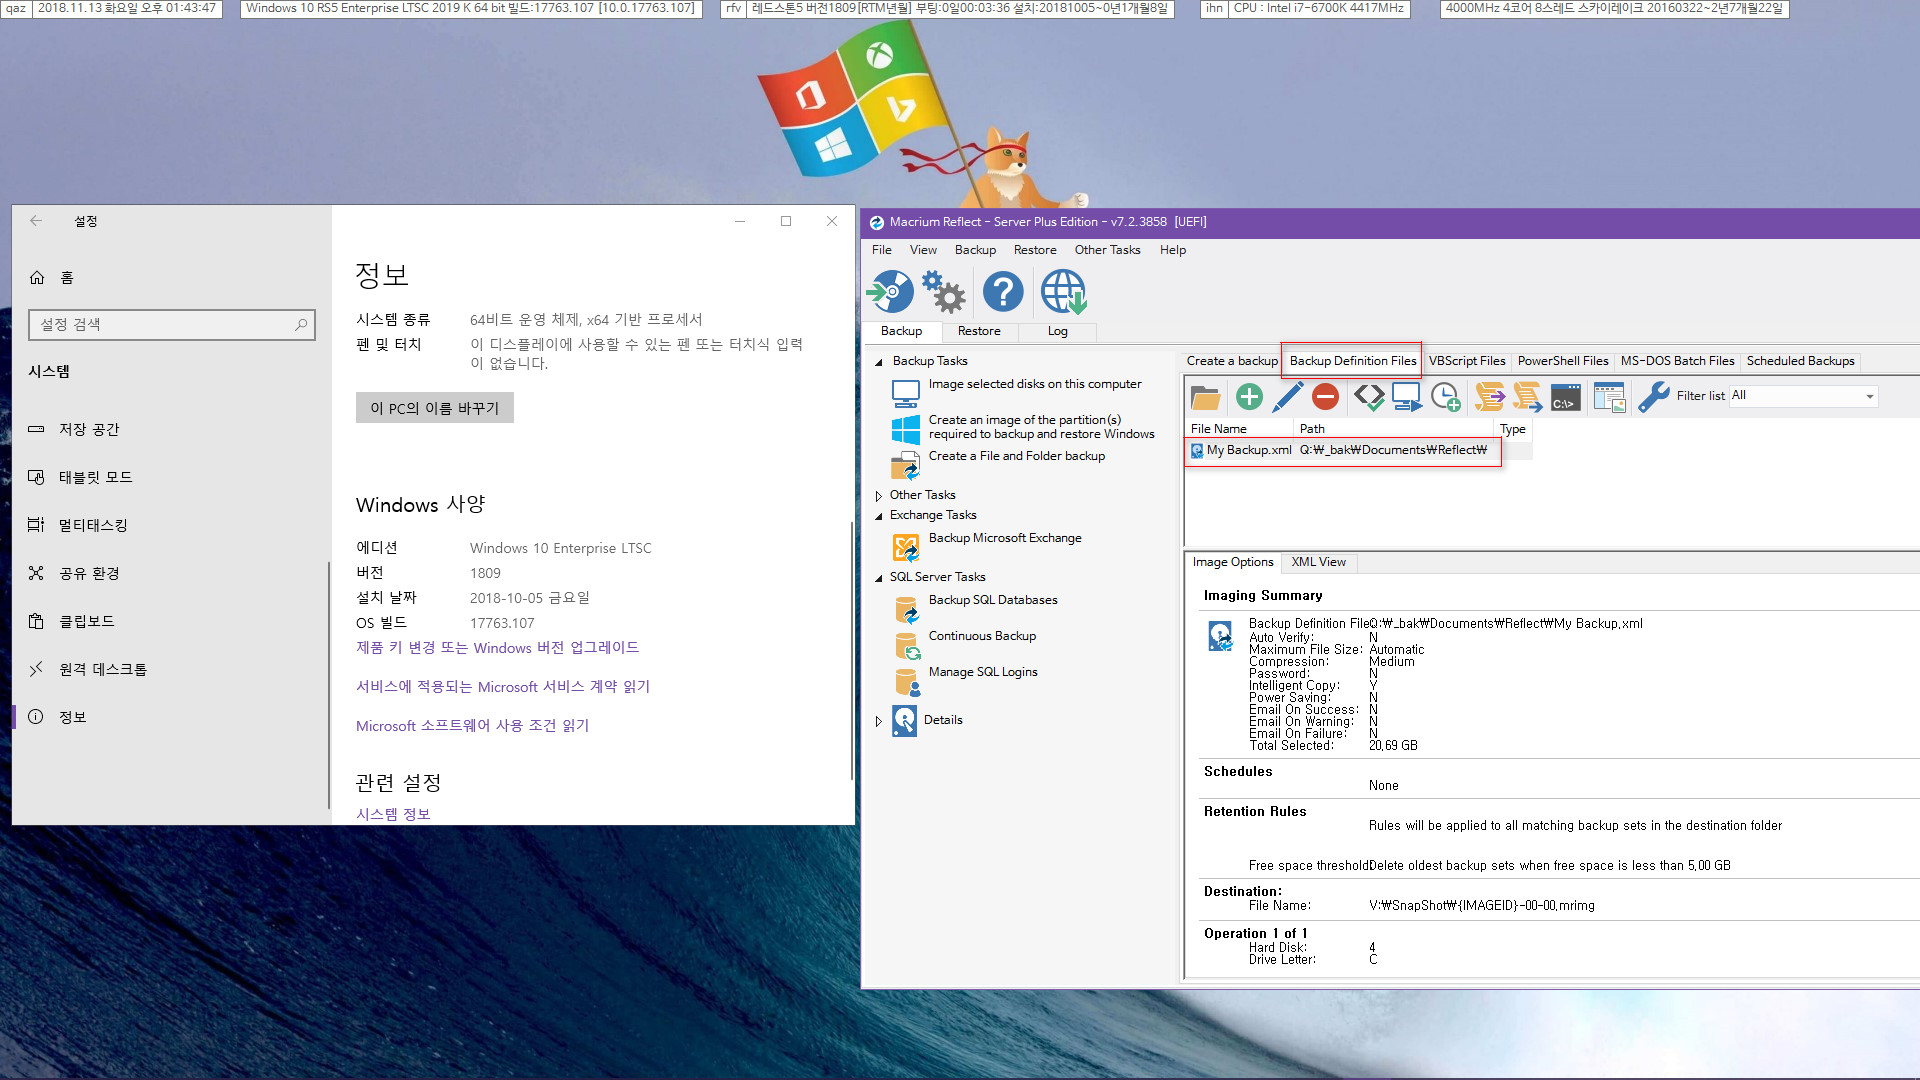
Task: Click the blue wrench advanced properties icon
Action: point(1653,397)
